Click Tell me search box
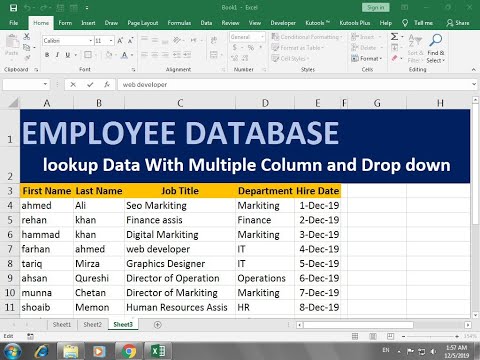480x360 pixels. [418, 23]
